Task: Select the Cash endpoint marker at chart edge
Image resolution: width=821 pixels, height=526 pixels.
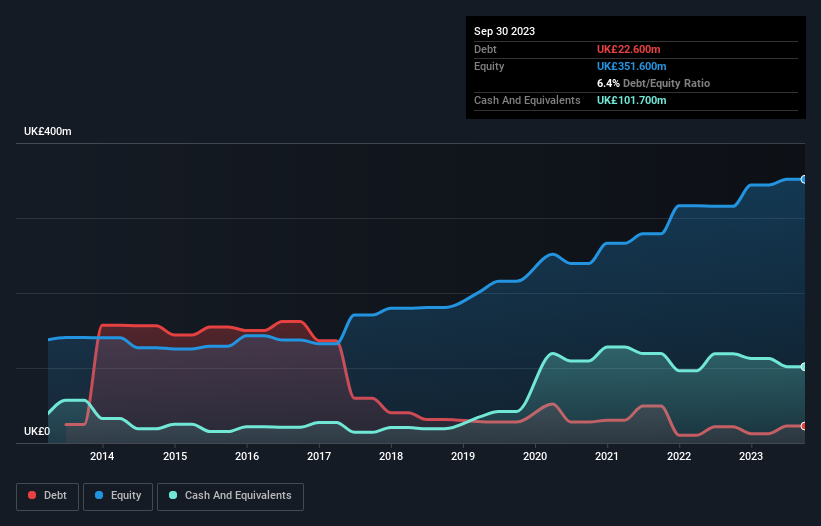Action: pos(804,367)
